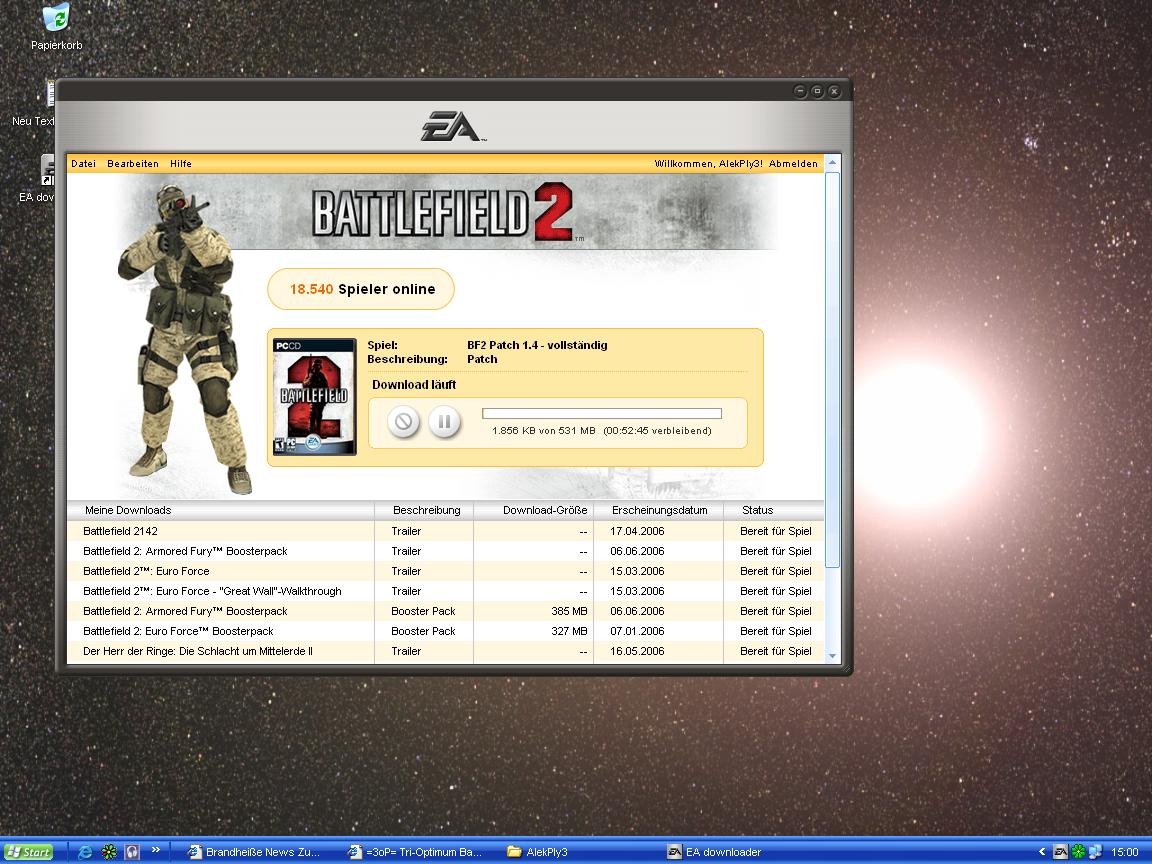
Task: Click the network computers tray icon
Action: [1095, 852]
